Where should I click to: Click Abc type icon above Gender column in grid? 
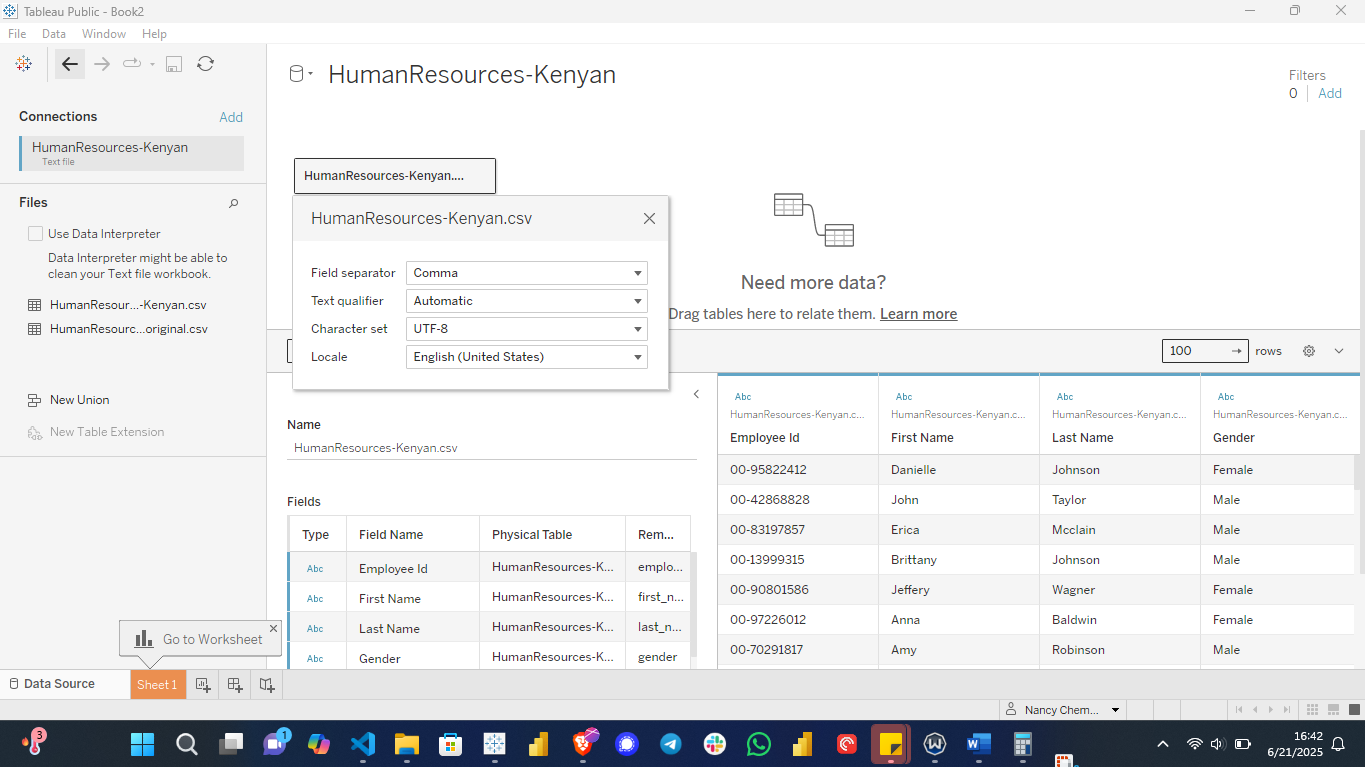click(x=1226, y=397)
